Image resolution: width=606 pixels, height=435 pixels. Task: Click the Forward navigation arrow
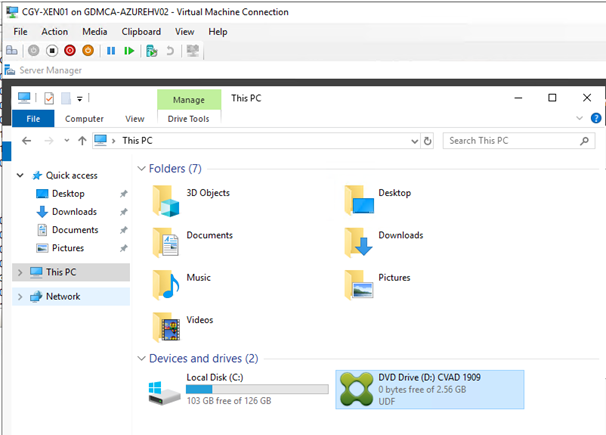tap(49, 141)
